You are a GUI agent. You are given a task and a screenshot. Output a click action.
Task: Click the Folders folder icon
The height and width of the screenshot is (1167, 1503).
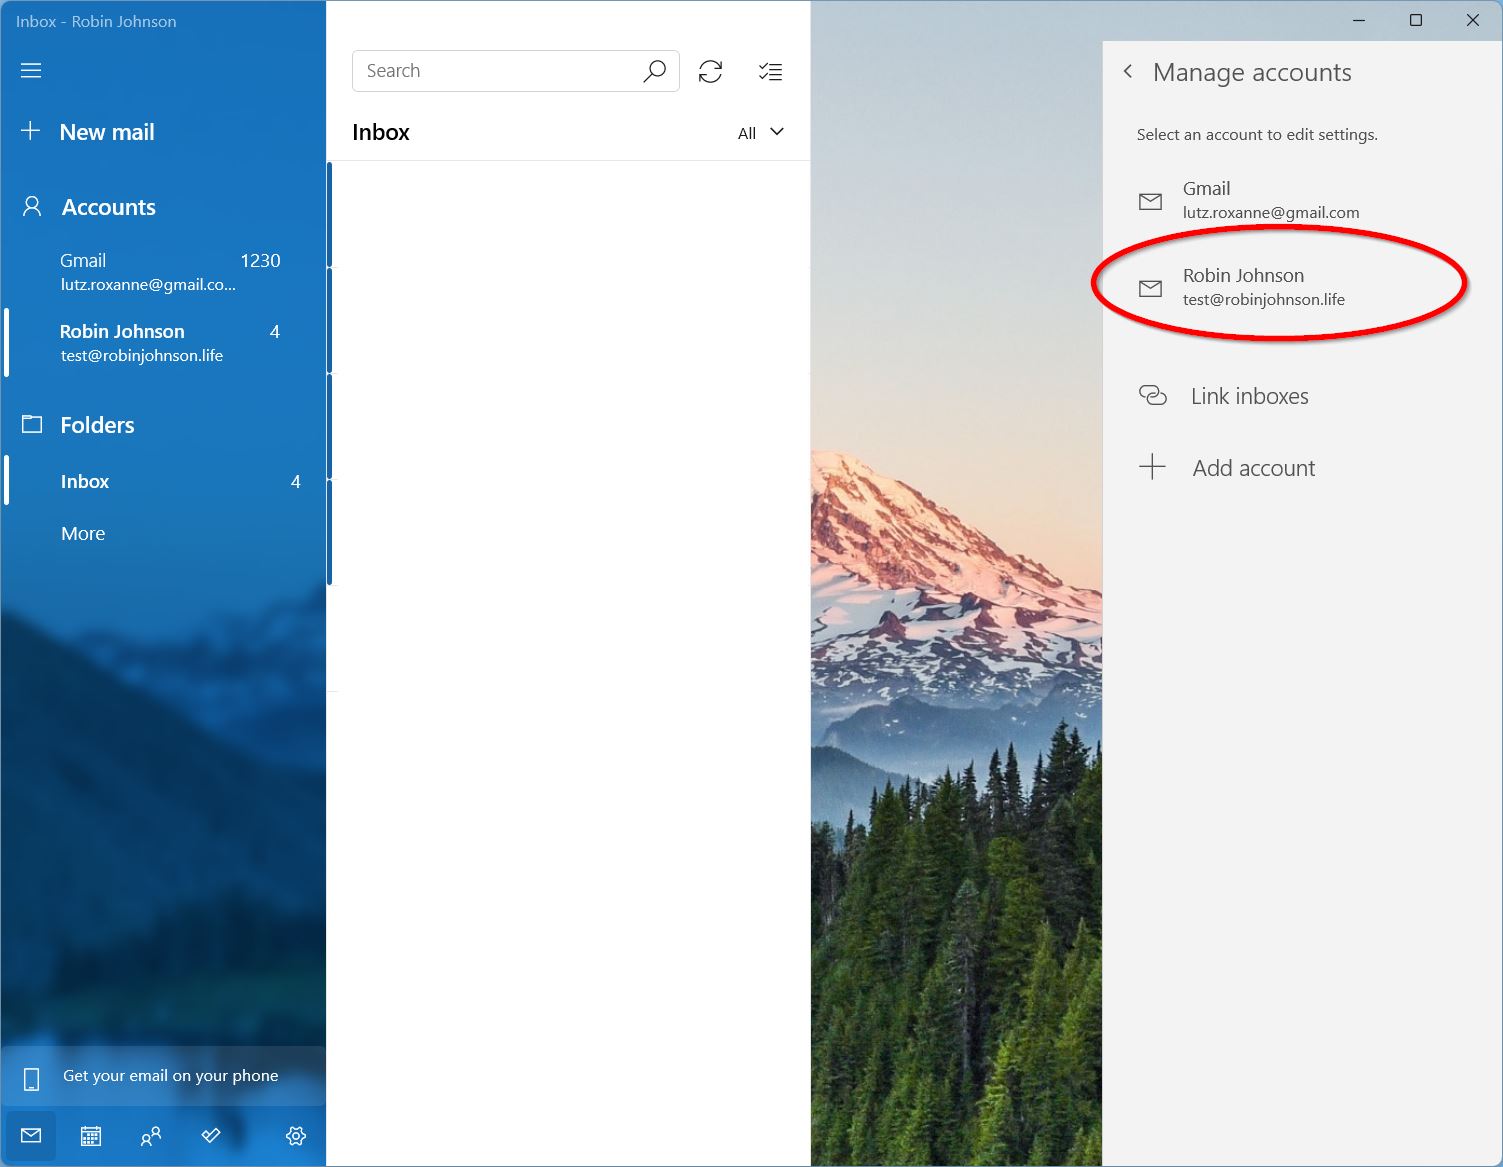click(32, 424)
